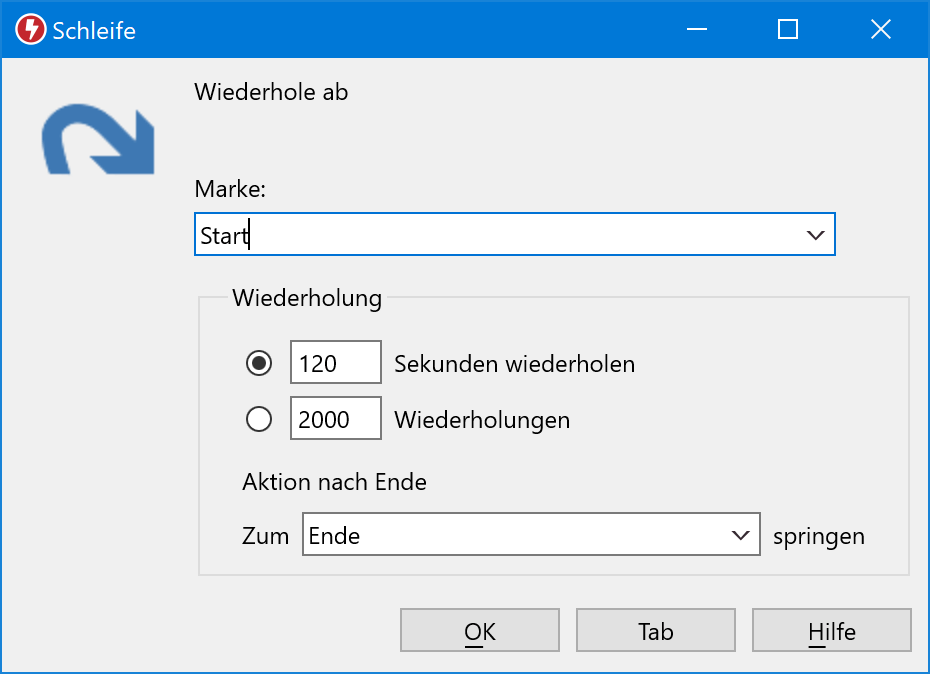Close the Schleife dialog
The width and height of the screenshot is (930, 674).
pos(880,30)
